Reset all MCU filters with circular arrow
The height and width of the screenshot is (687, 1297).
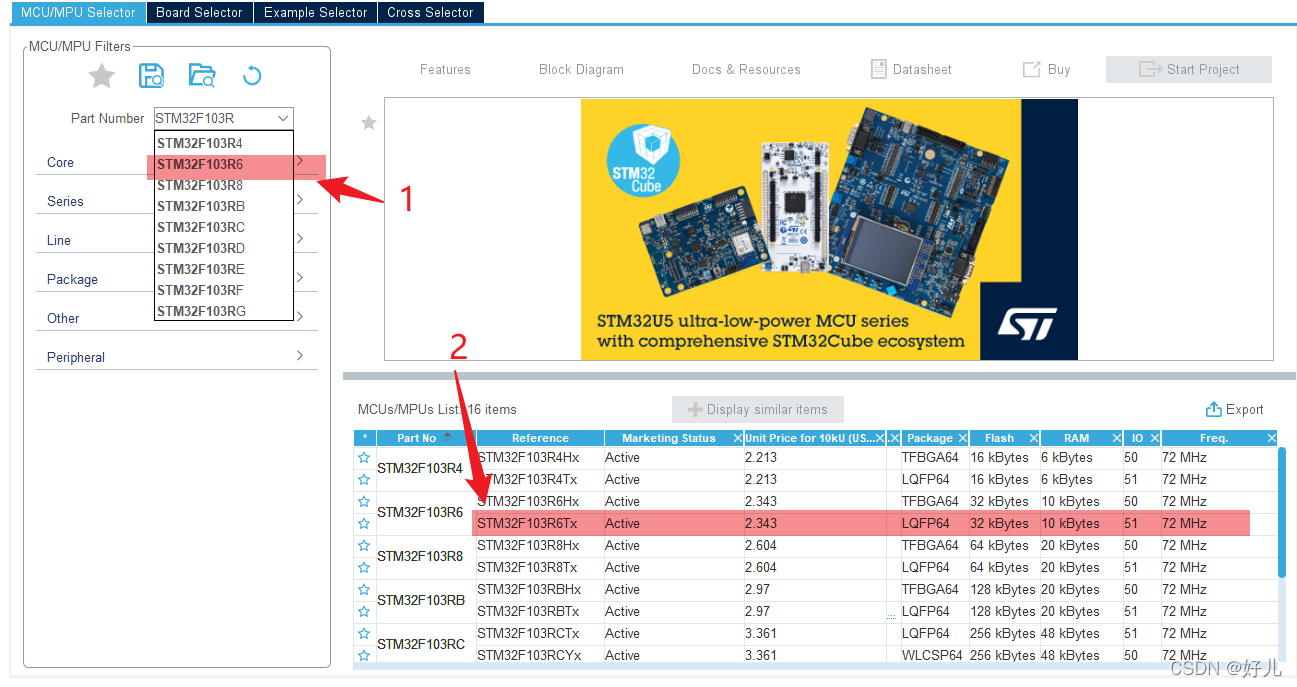click(x=252, y=75)
